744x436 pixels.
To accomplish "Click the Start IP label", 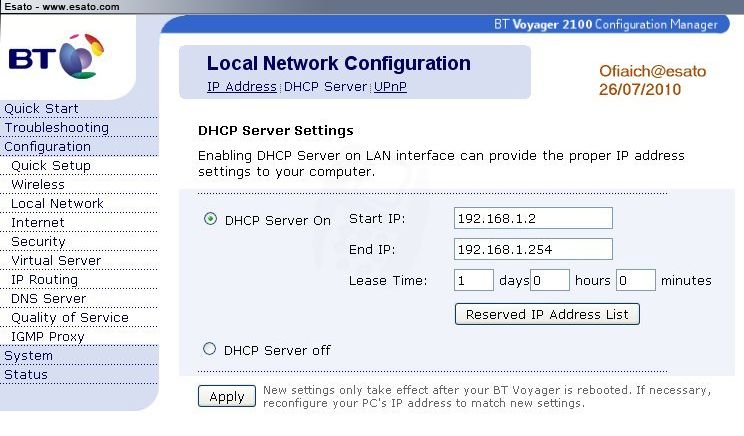I will (x=377, y=218).
